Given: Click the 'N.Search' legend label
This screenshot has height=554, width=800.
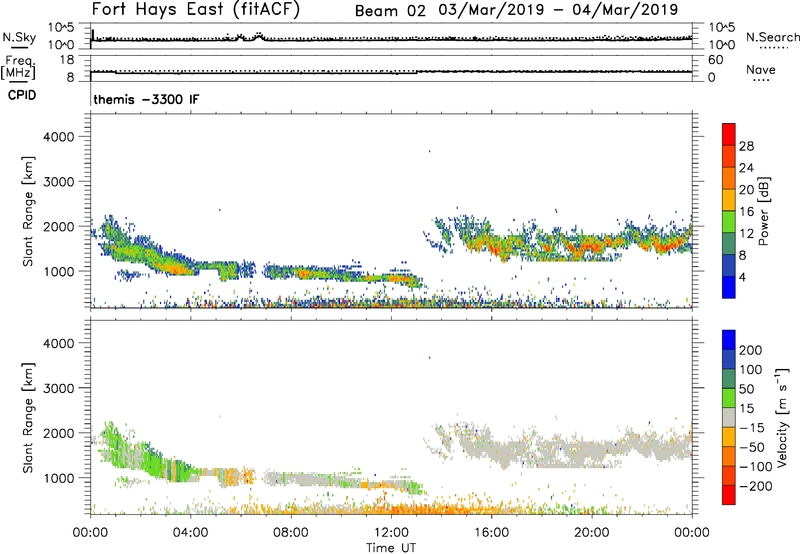Looking at the screenshot, I should (772, 37).
